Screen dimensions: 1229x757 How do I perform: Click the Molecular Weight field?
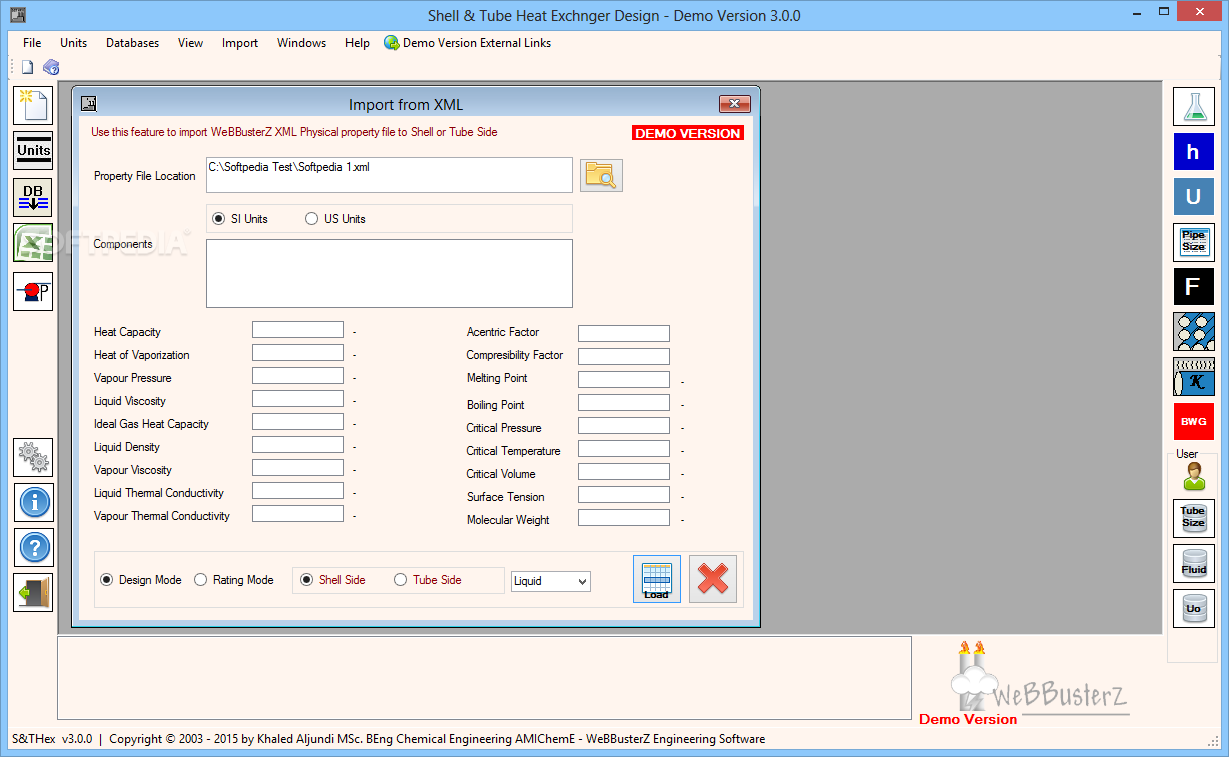tap(624, 518)
